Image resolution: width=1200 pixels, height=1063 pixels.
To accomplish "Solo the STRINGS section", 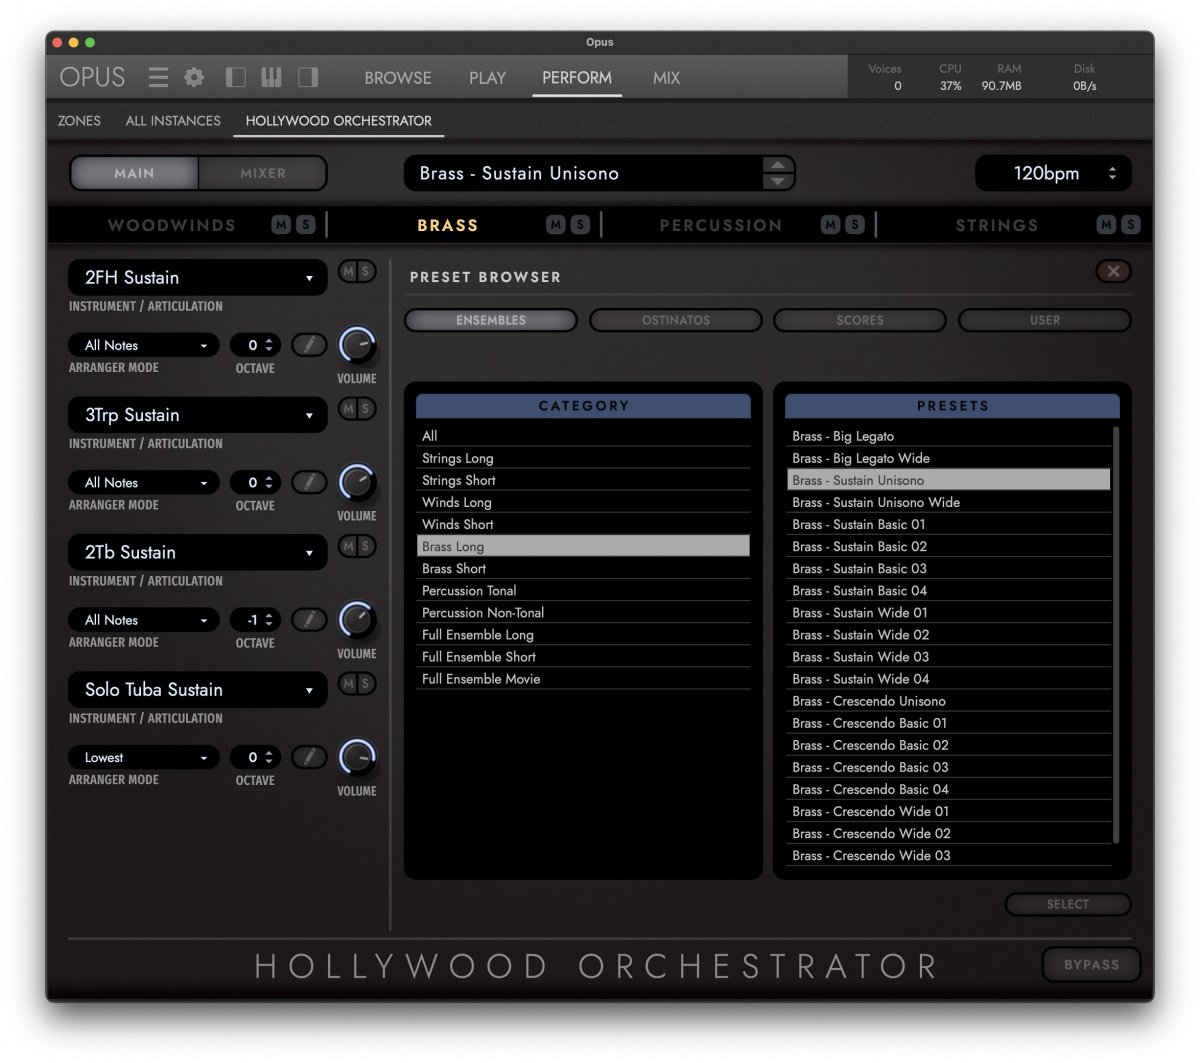I will [x=1130, y=225].
